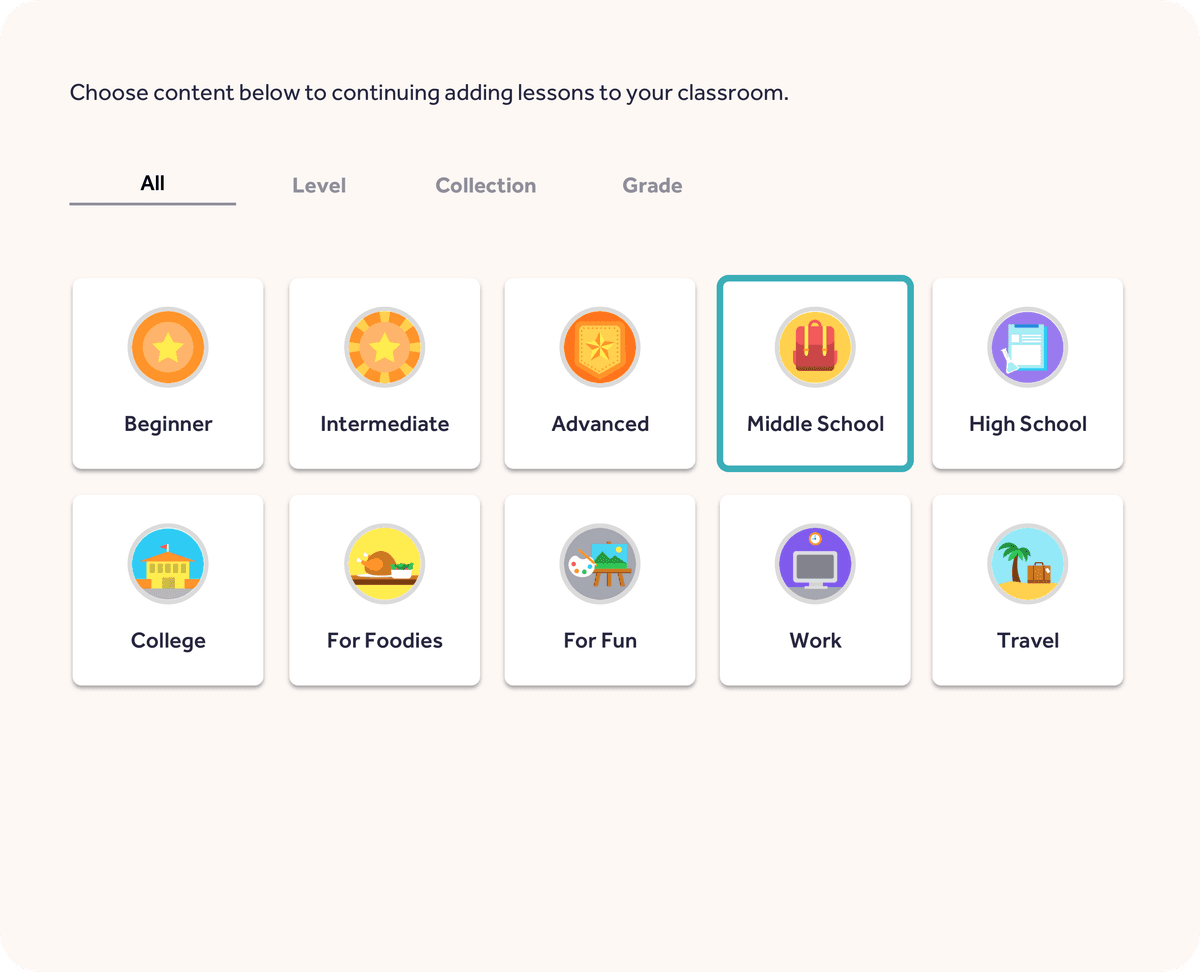Choose the Advanced card label
1200x972 pixels.
600,424
